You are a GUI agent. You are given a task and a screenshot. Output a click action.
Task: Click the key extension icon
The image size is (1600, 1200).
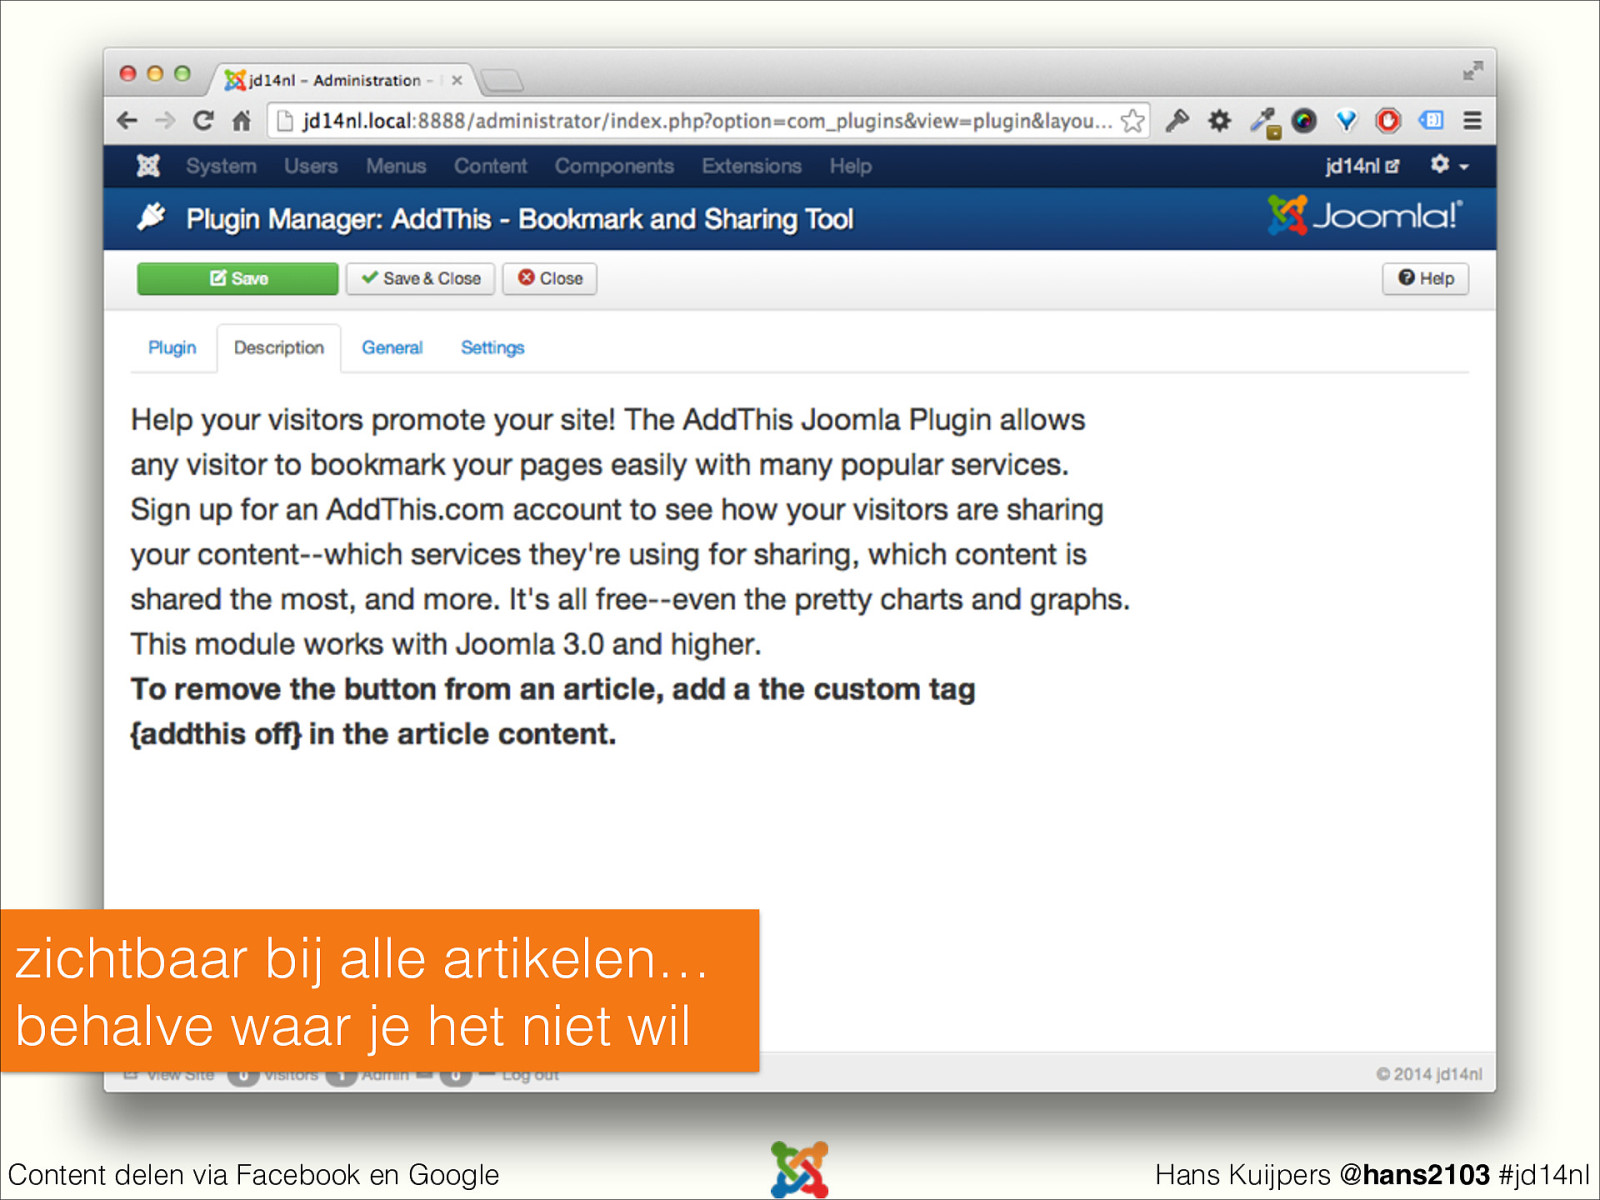pyautogui.click(x=1177, y=121)
